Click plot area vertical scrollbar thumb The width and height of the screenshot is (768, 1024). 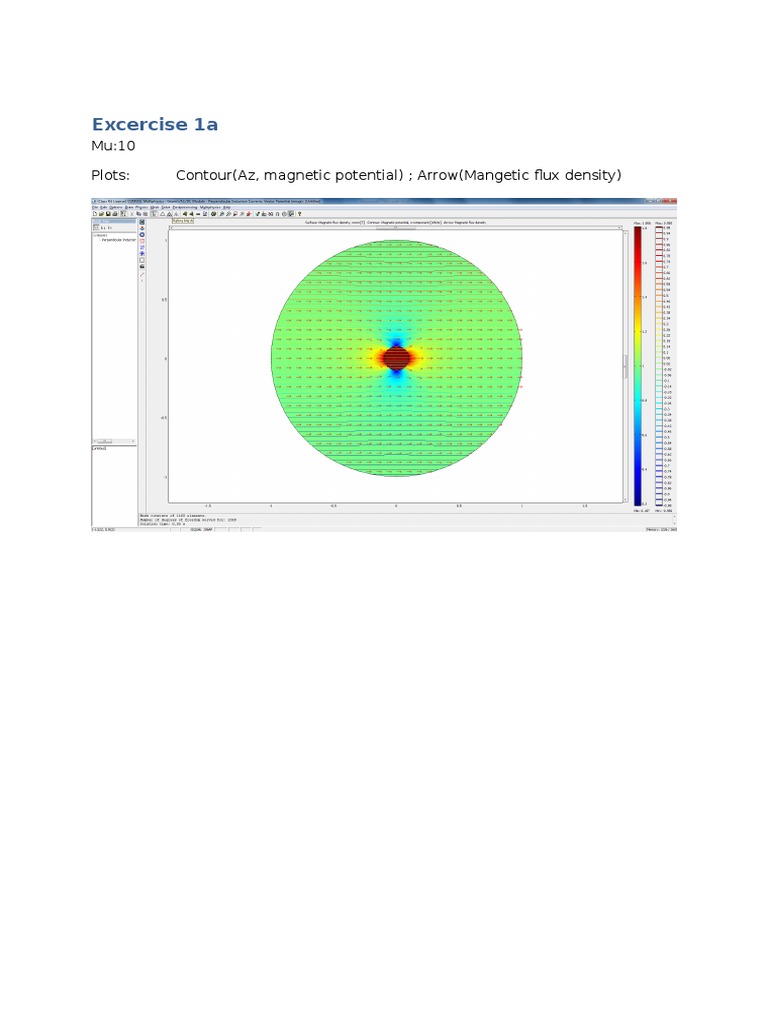tap(625, 366)
